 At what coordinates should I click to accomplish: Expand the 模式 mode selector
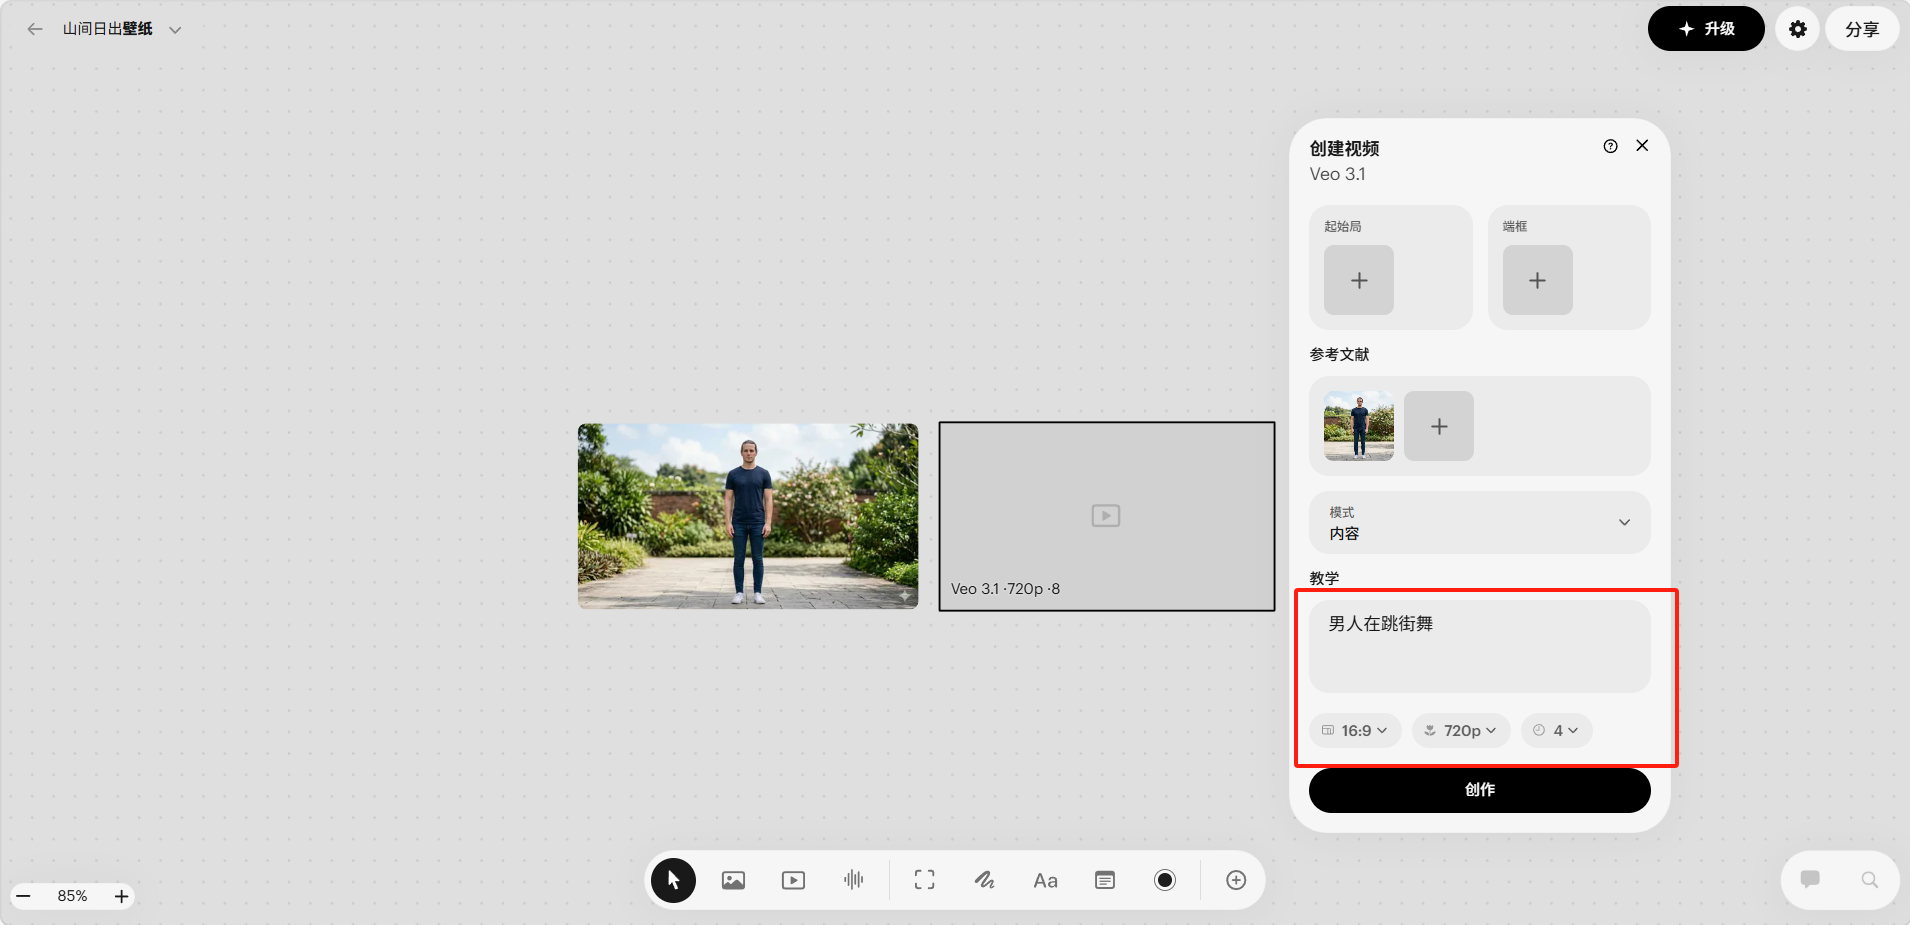pyautogui.click(x=1479, y=523)
